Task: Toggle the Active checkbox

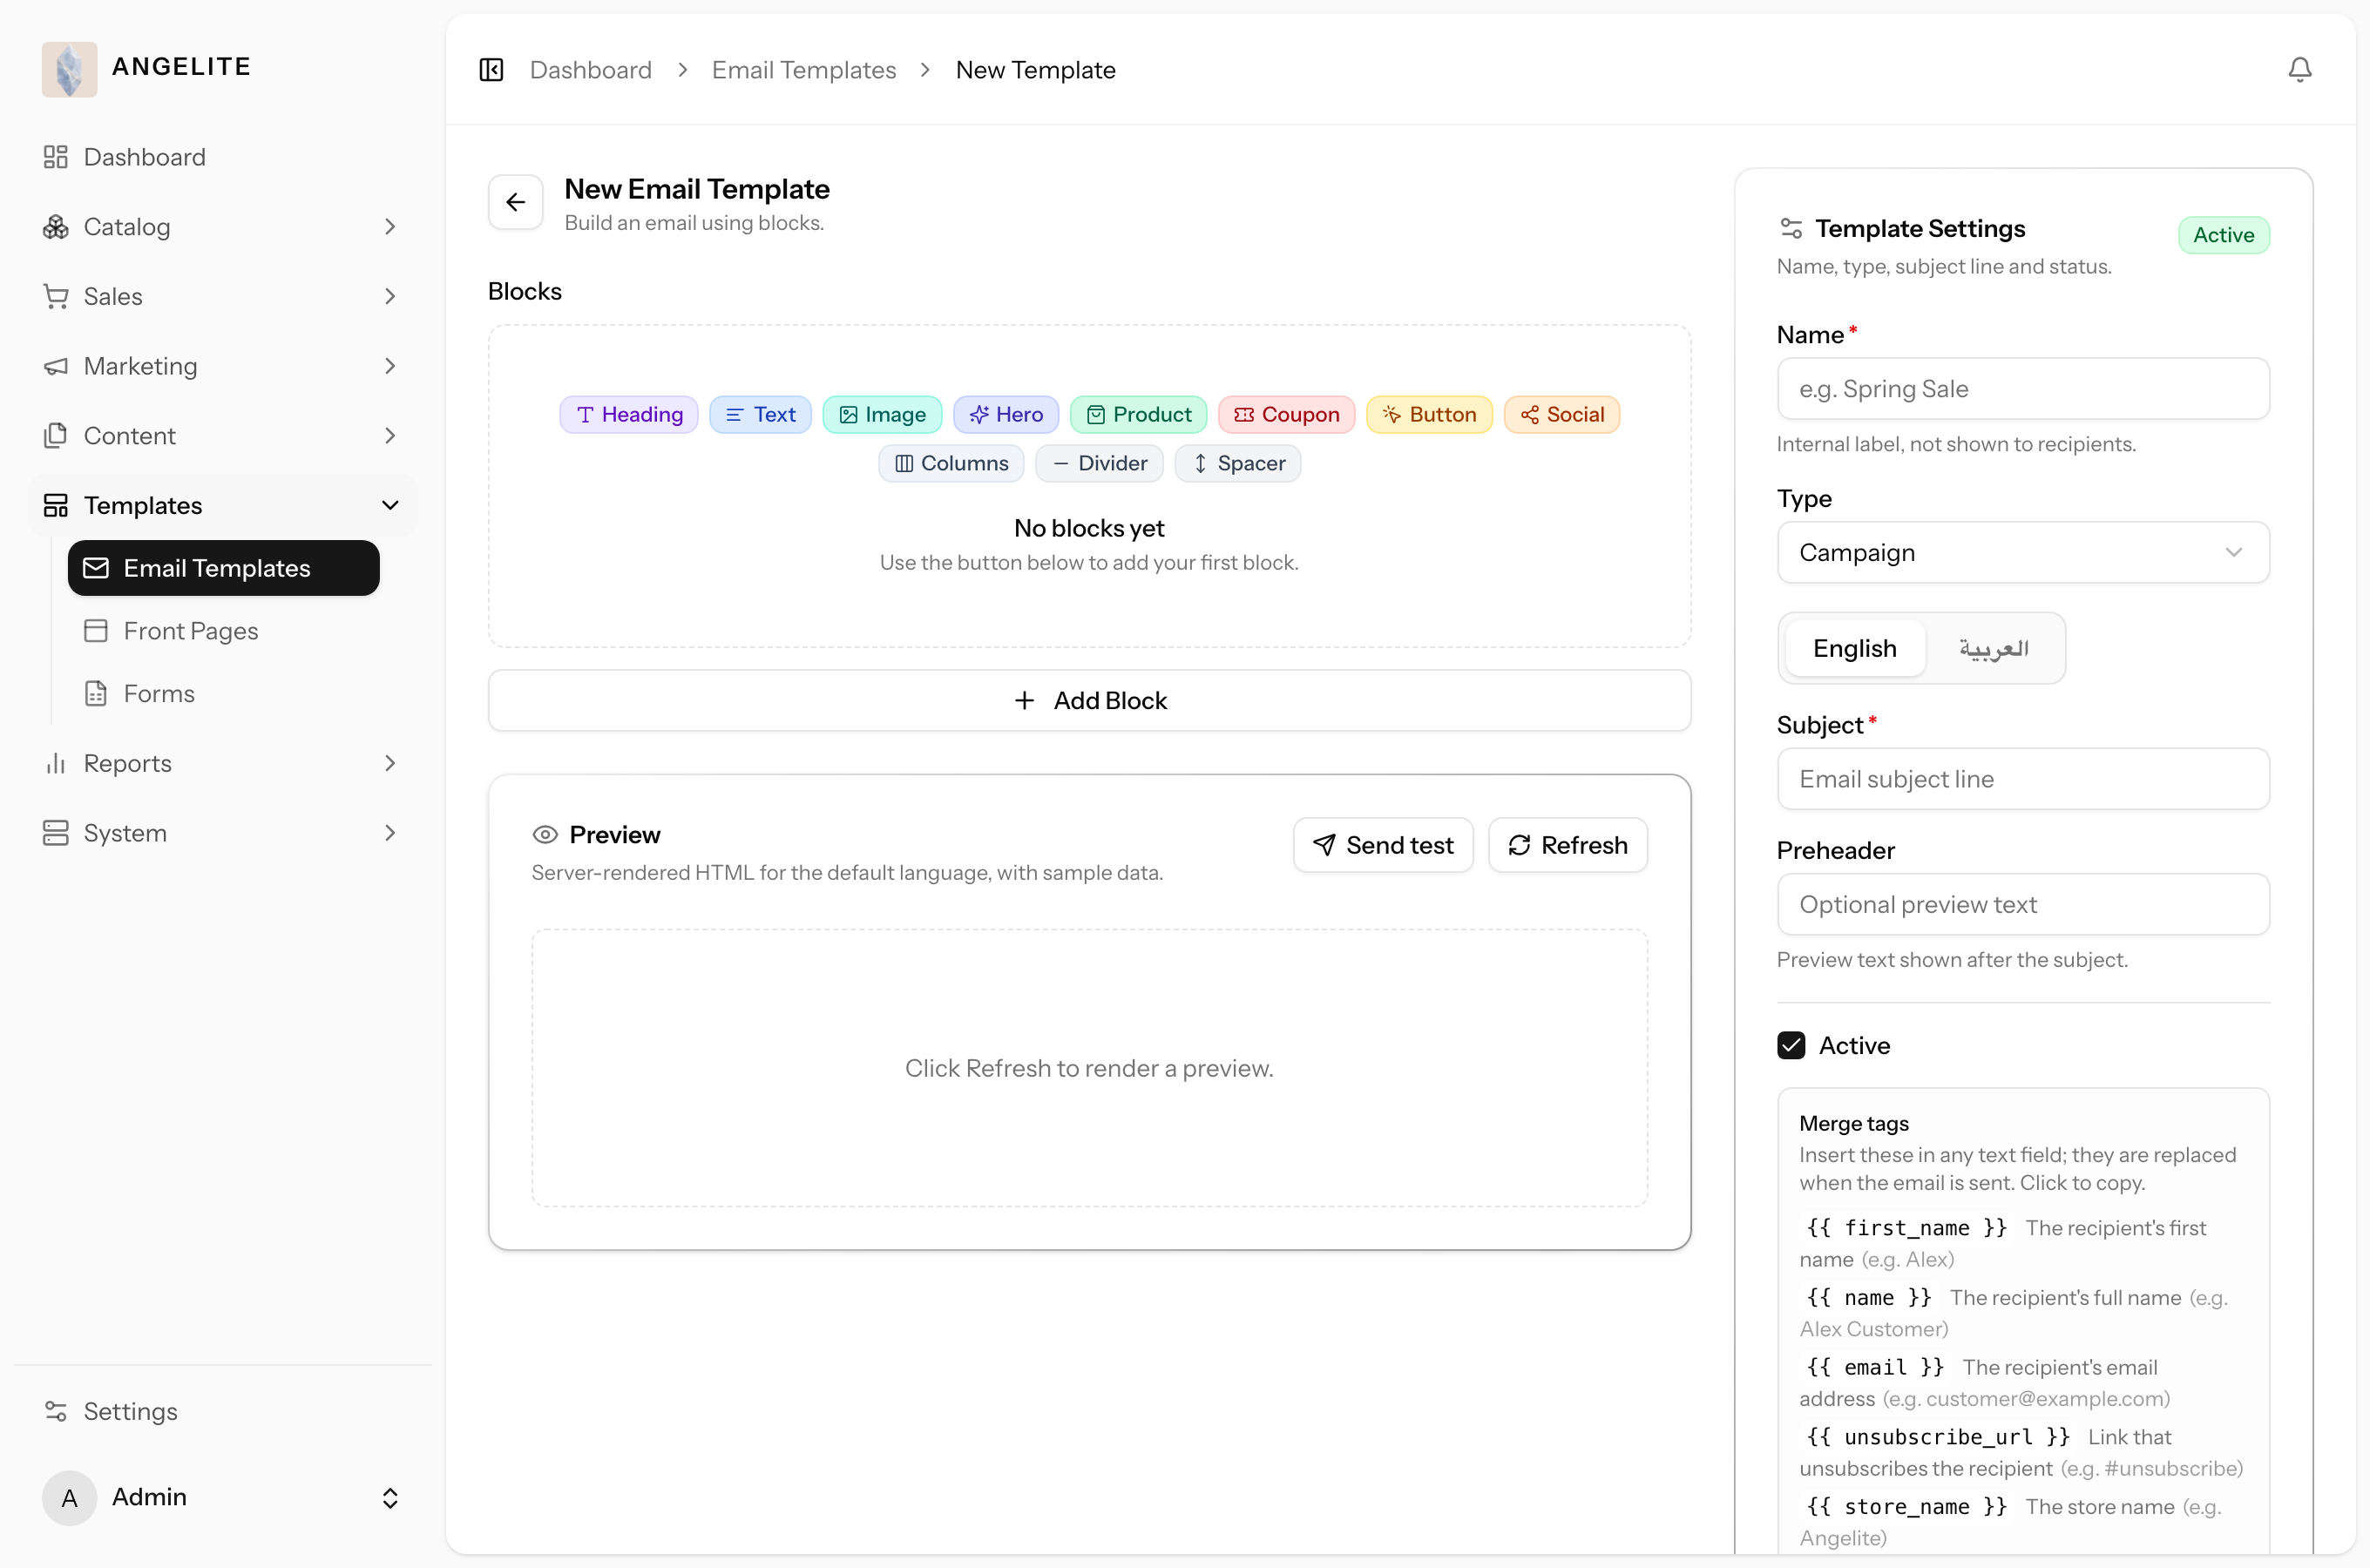Action: [x=1791, y=1046]
